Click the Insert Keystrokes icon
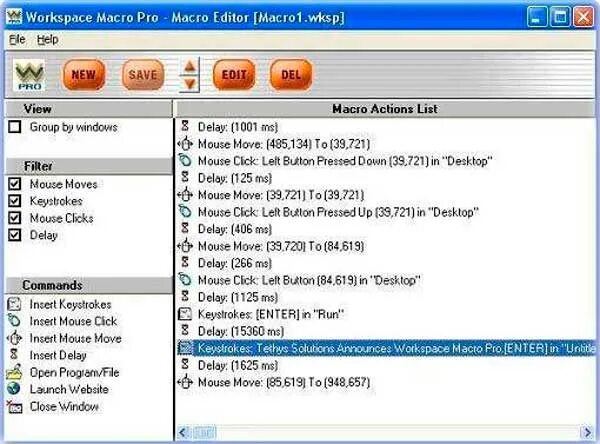600x444 pixels. coord(14,304)
